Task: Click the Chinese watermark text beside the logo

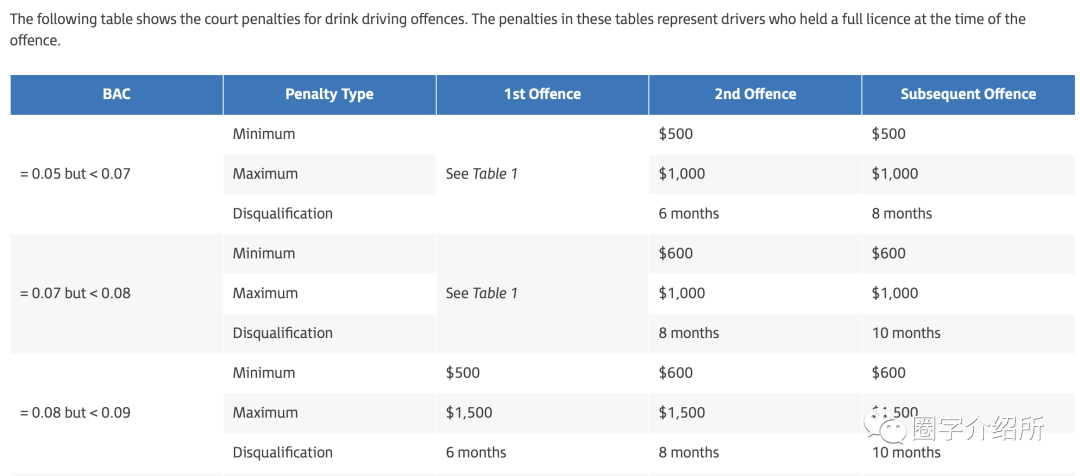Action: (978, 429)
